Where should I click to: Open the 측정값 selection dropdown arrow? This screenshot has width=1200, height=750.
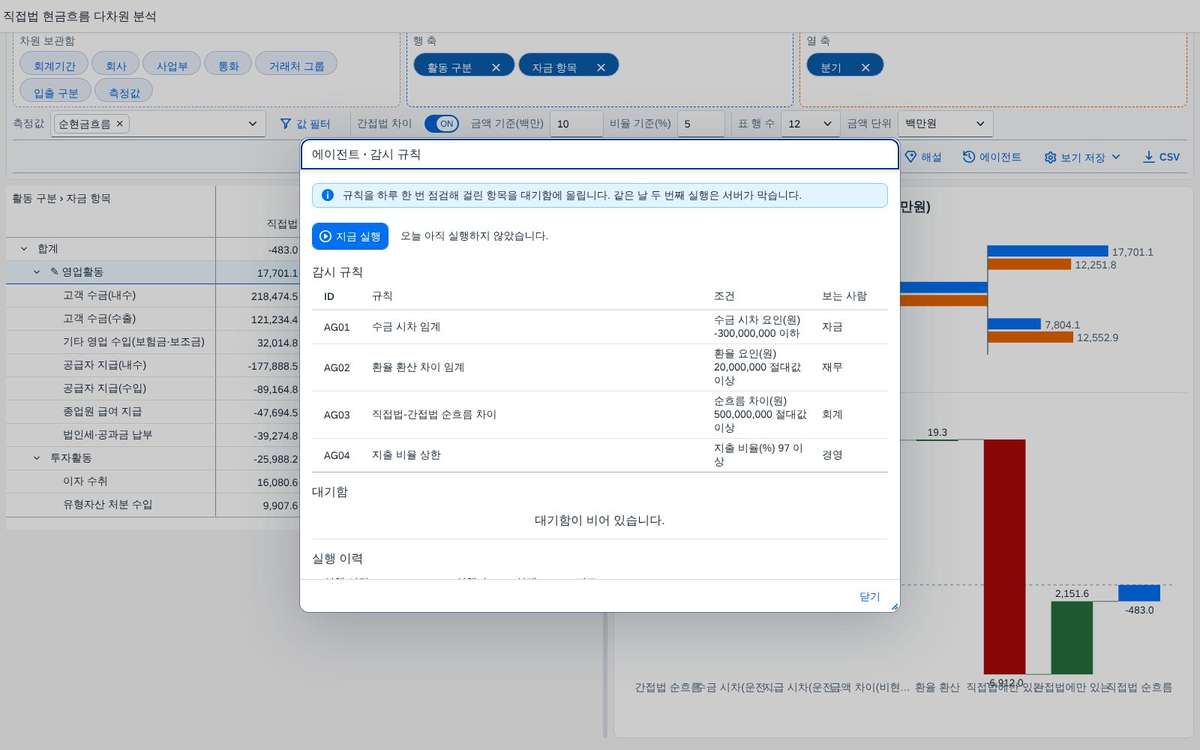[252, 124]
